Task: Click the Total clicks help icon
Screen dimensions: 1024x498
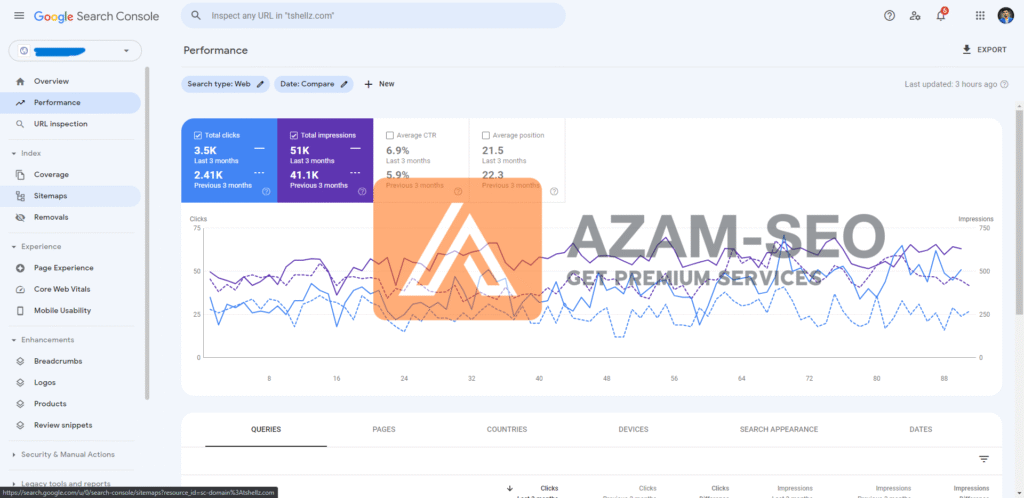Action: tap(265, 191)
